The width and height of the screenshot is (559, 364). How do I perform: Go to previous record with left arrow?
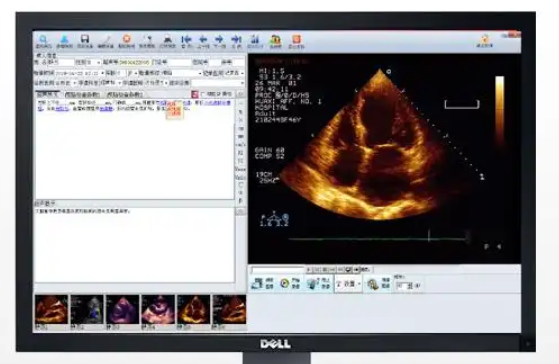pyautogui.click(x=203, y=39)
